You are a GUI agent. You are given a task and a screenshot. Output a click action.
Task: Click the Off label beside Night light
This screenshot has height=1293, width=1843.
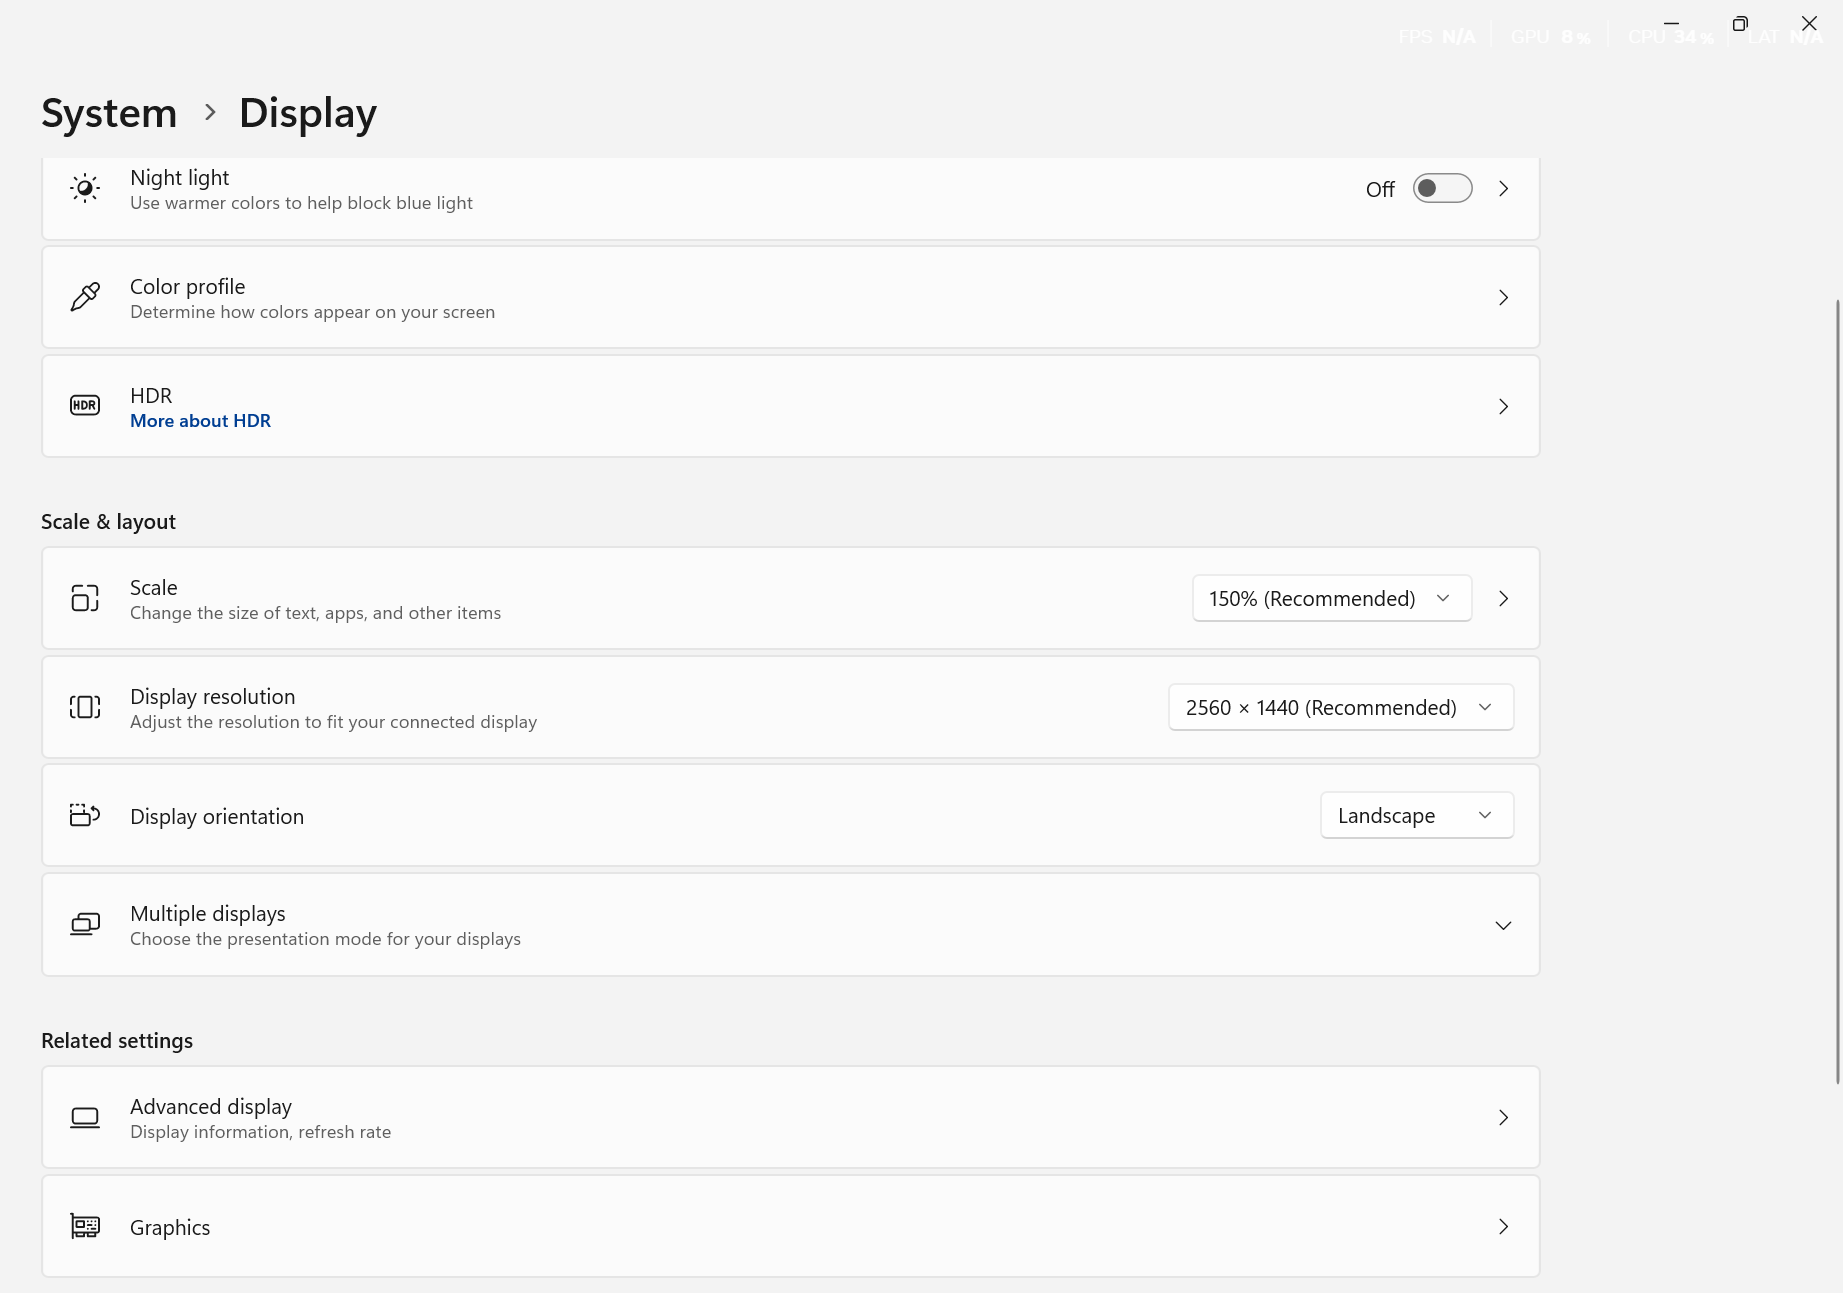(x=1380, y=189)
